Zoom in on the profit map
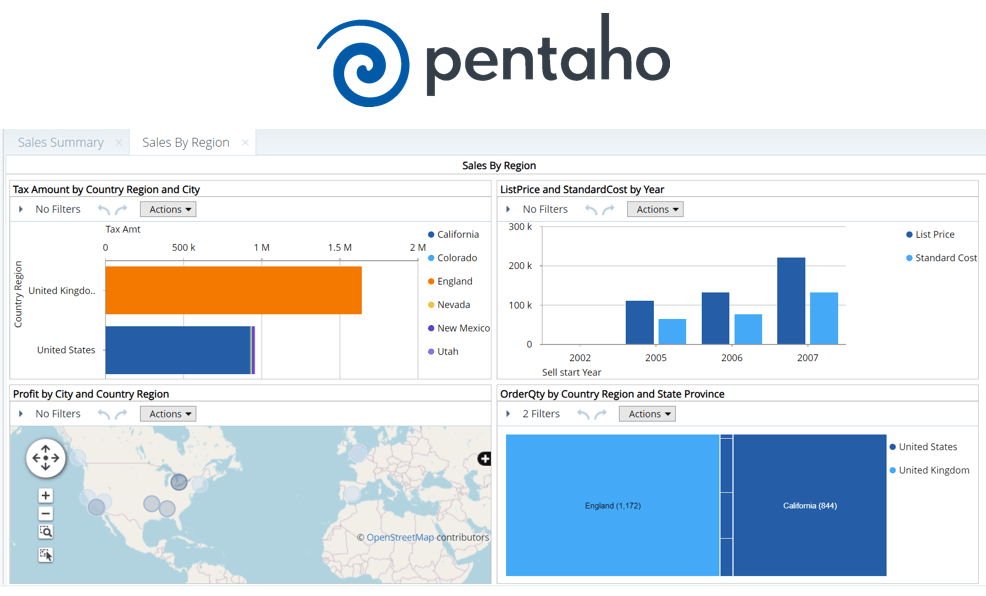This screenshot has height=596, width=986. (46, 495)
